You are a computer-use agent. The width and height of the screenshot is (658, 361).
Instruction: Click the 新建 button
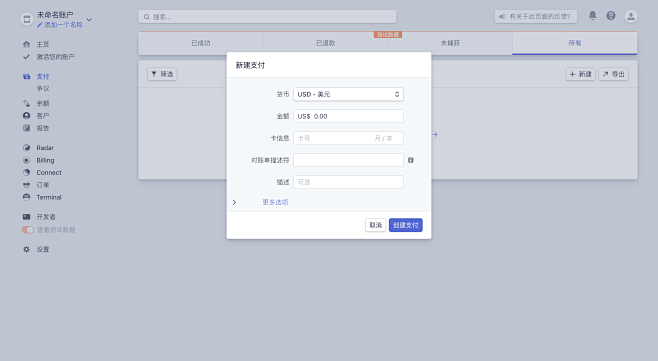[x=580, y=74]
